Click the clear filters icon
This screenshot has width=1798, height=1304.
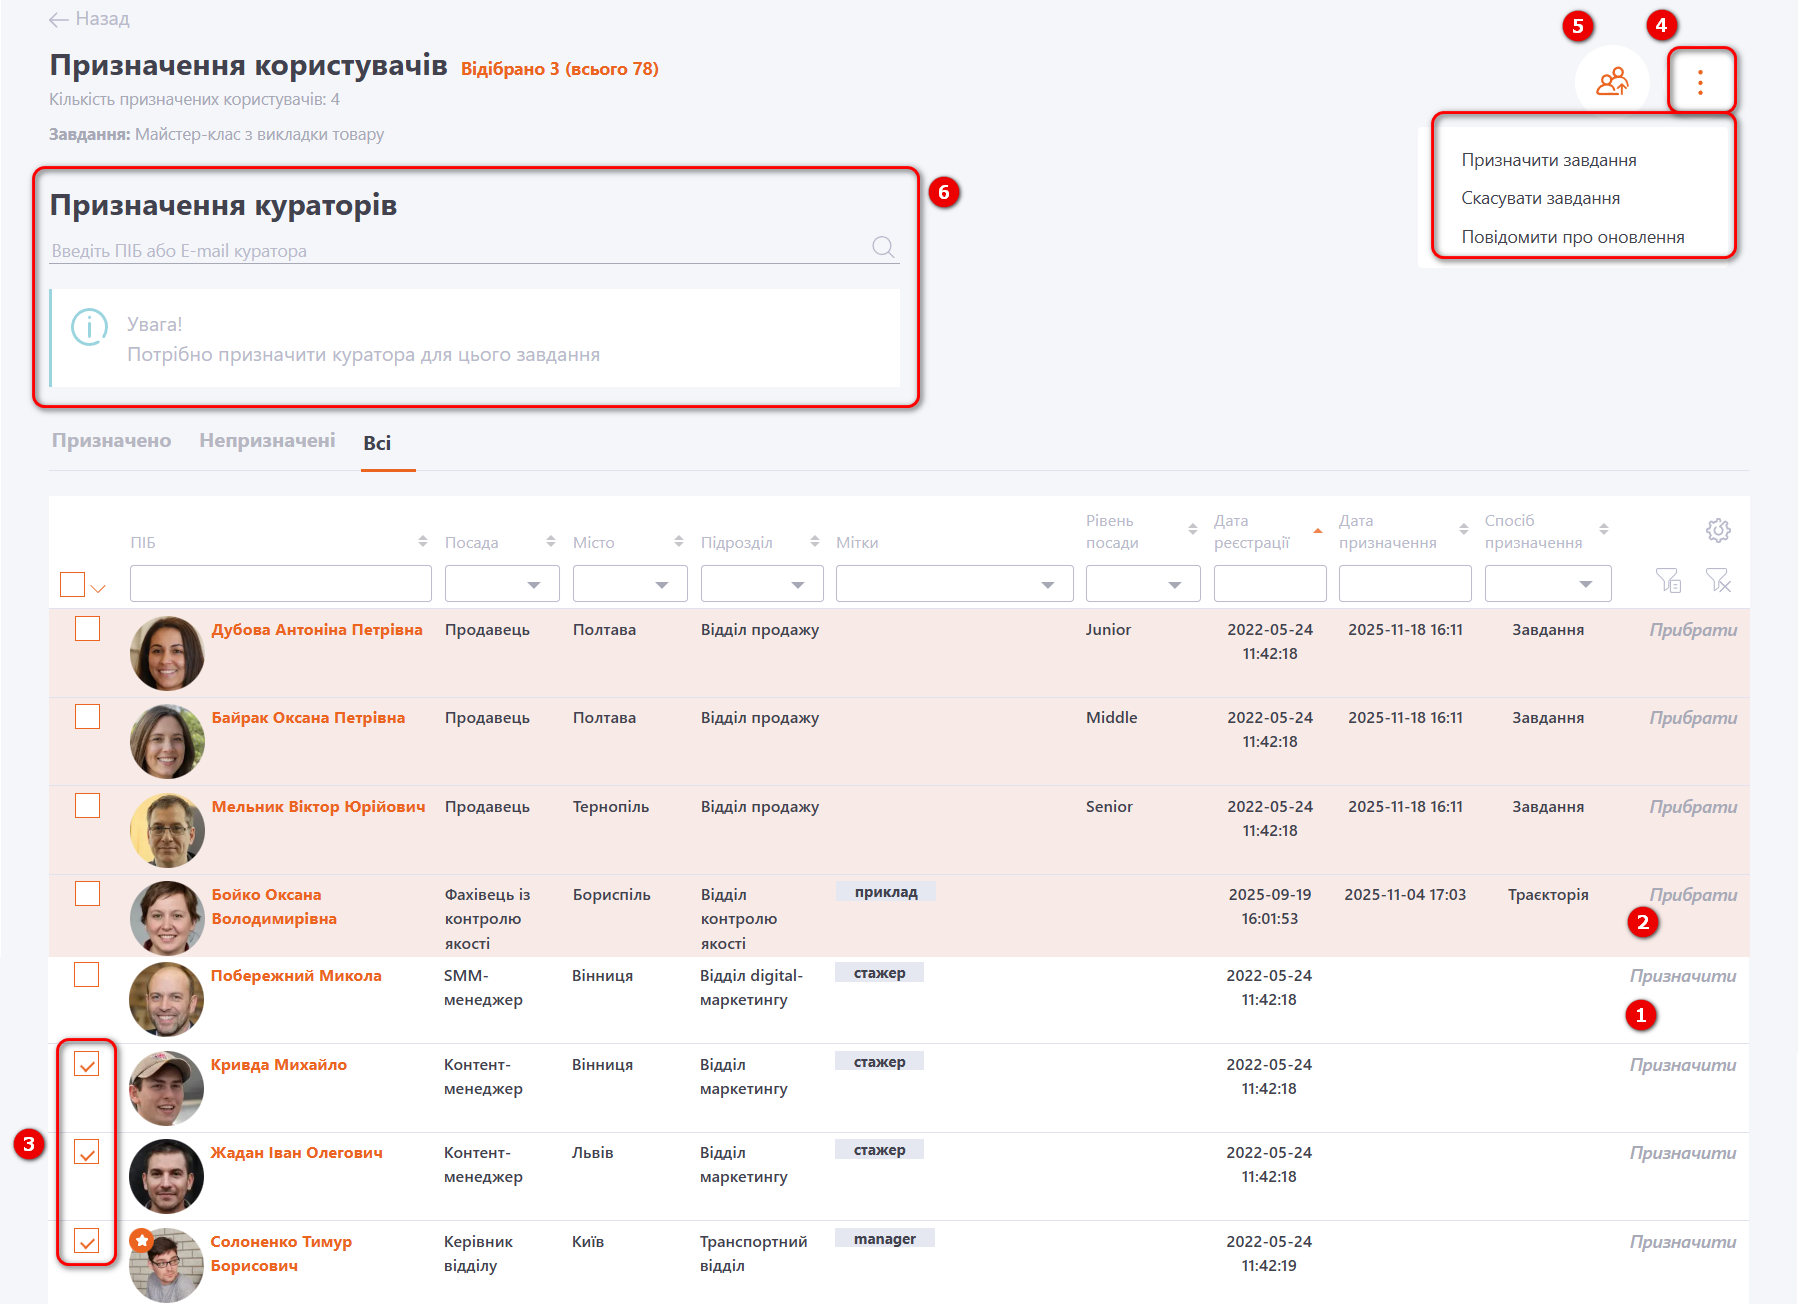coord(1717,580)
